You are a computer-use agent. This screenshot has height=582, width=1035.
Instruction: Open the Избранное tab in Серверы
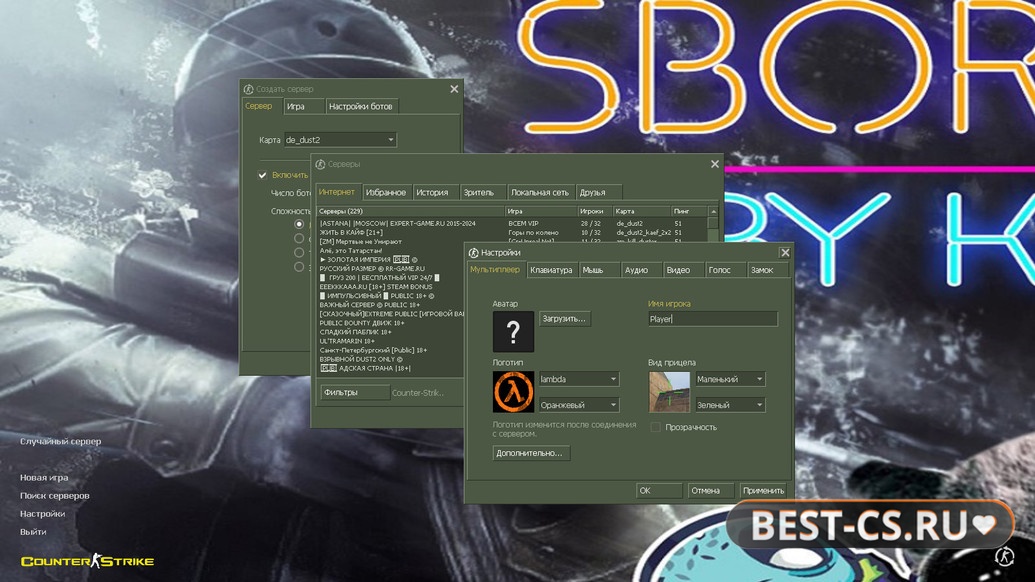point(386,192)
